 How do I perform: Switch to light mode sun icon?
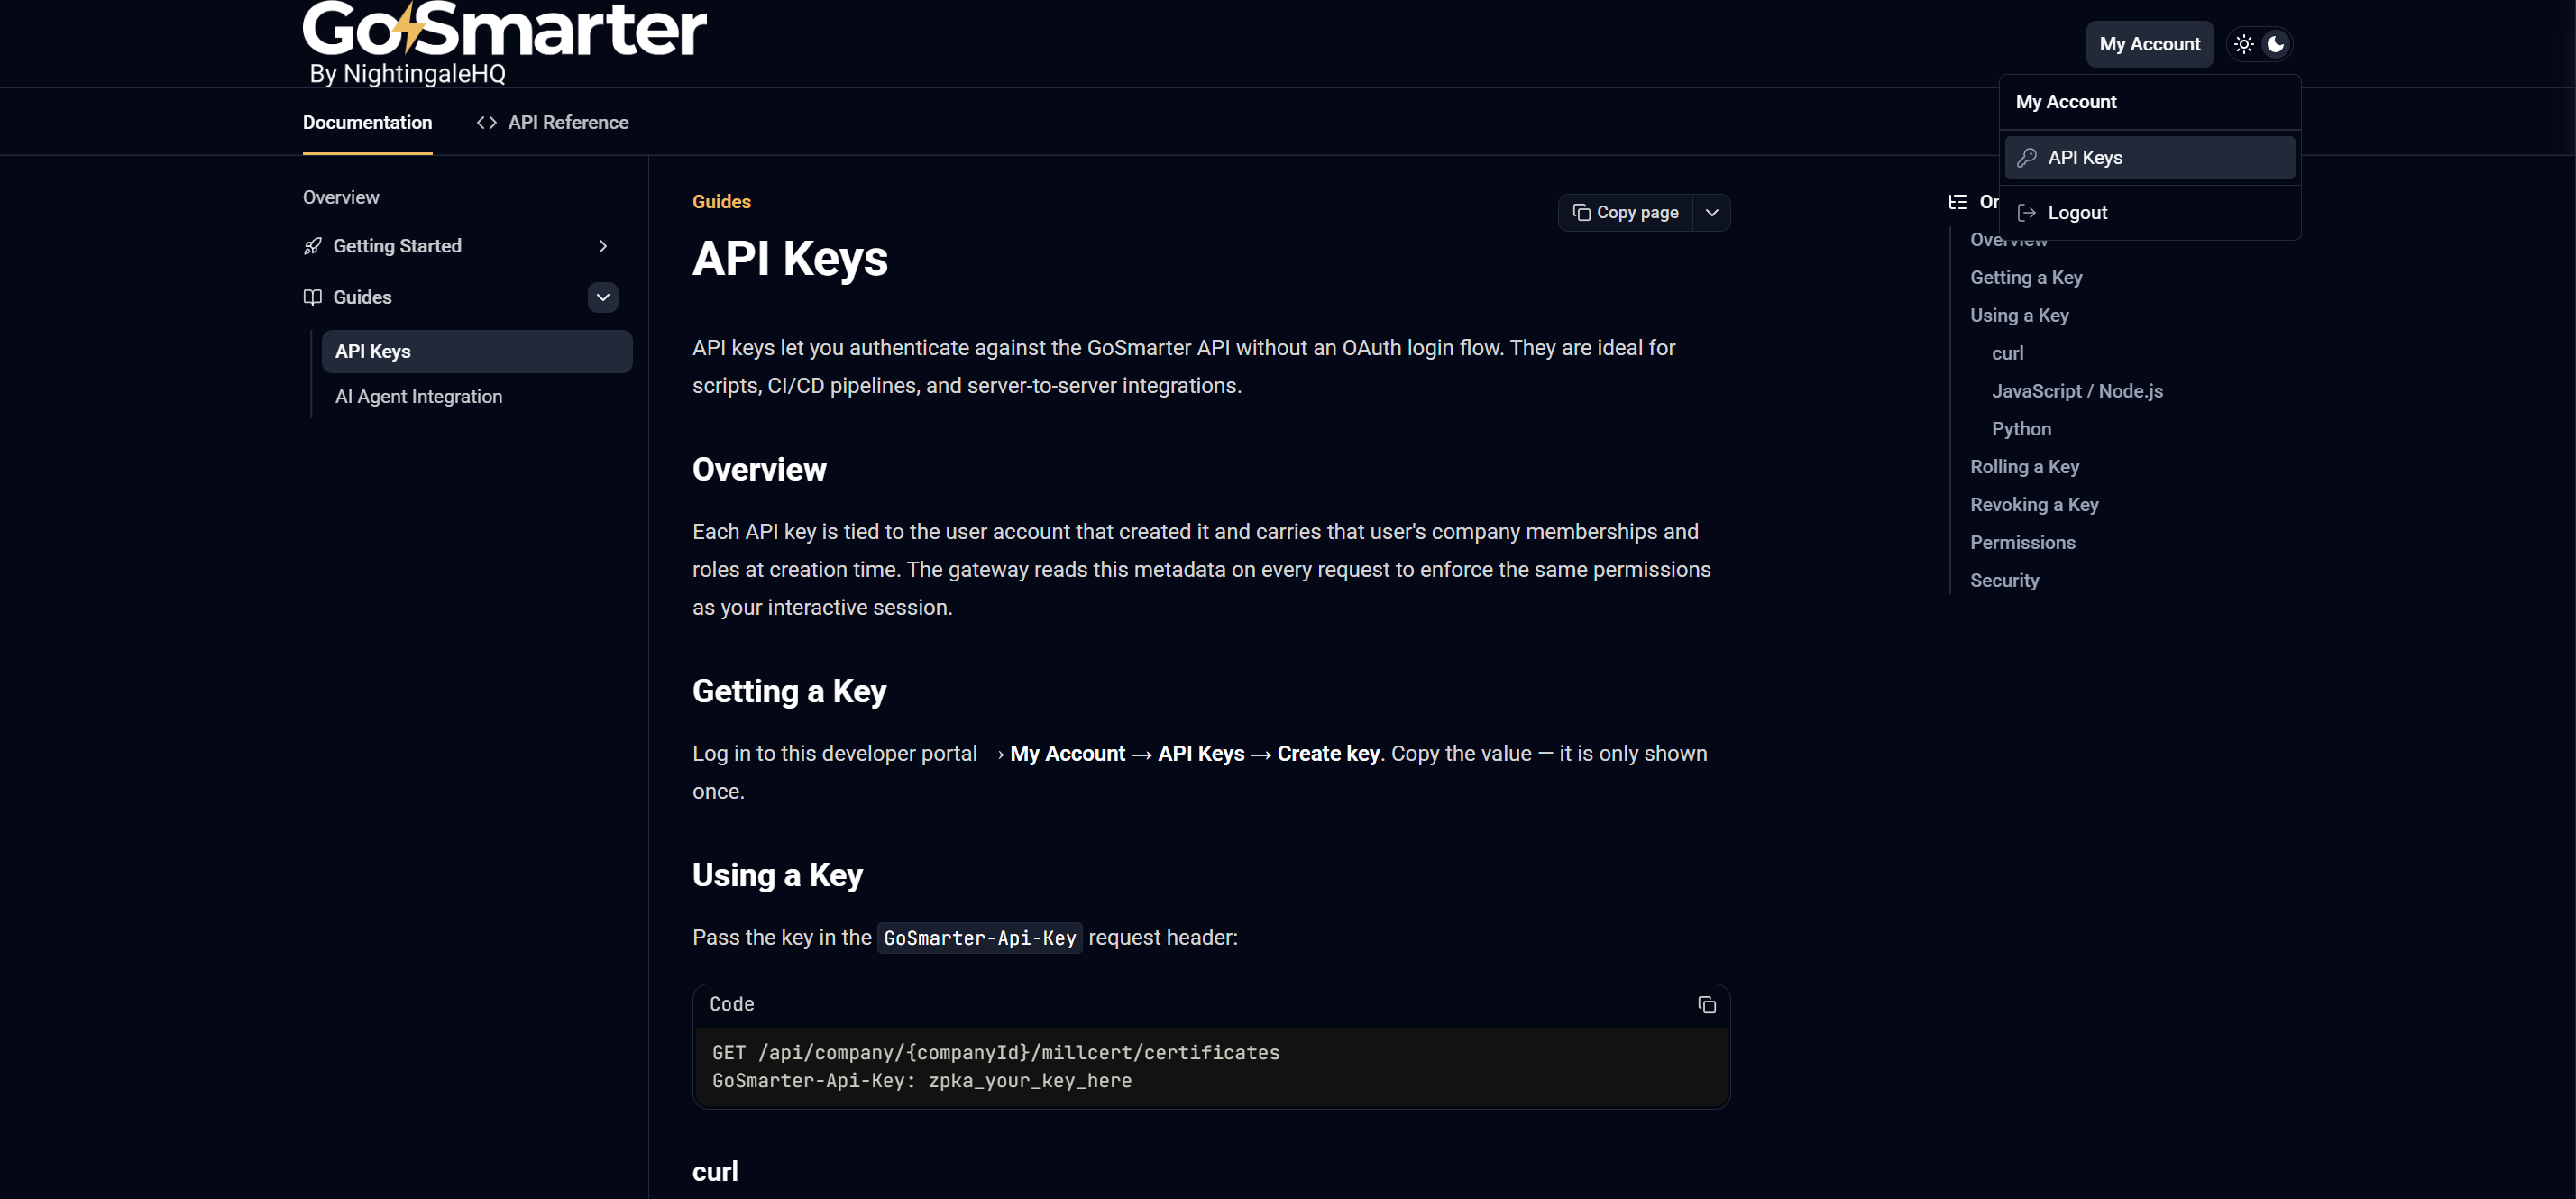[2244, 44]
